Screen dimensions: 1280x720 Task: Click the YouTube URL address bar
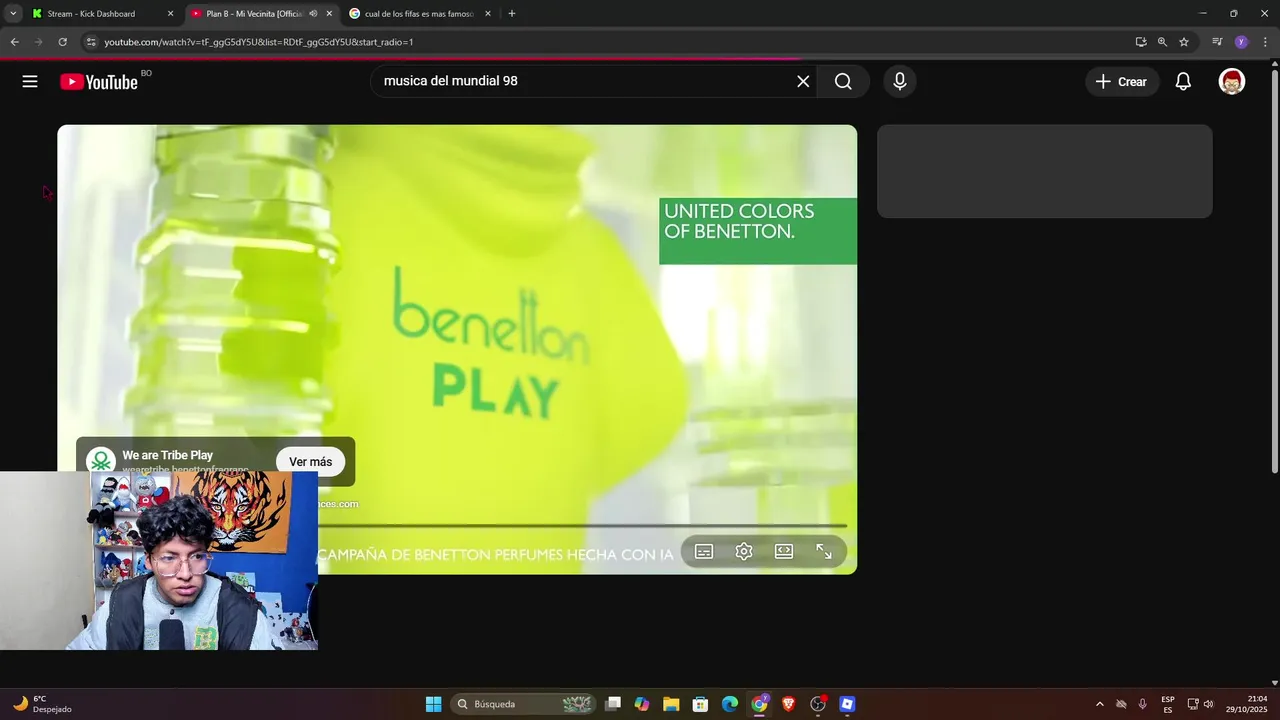(x=600, y=42)
